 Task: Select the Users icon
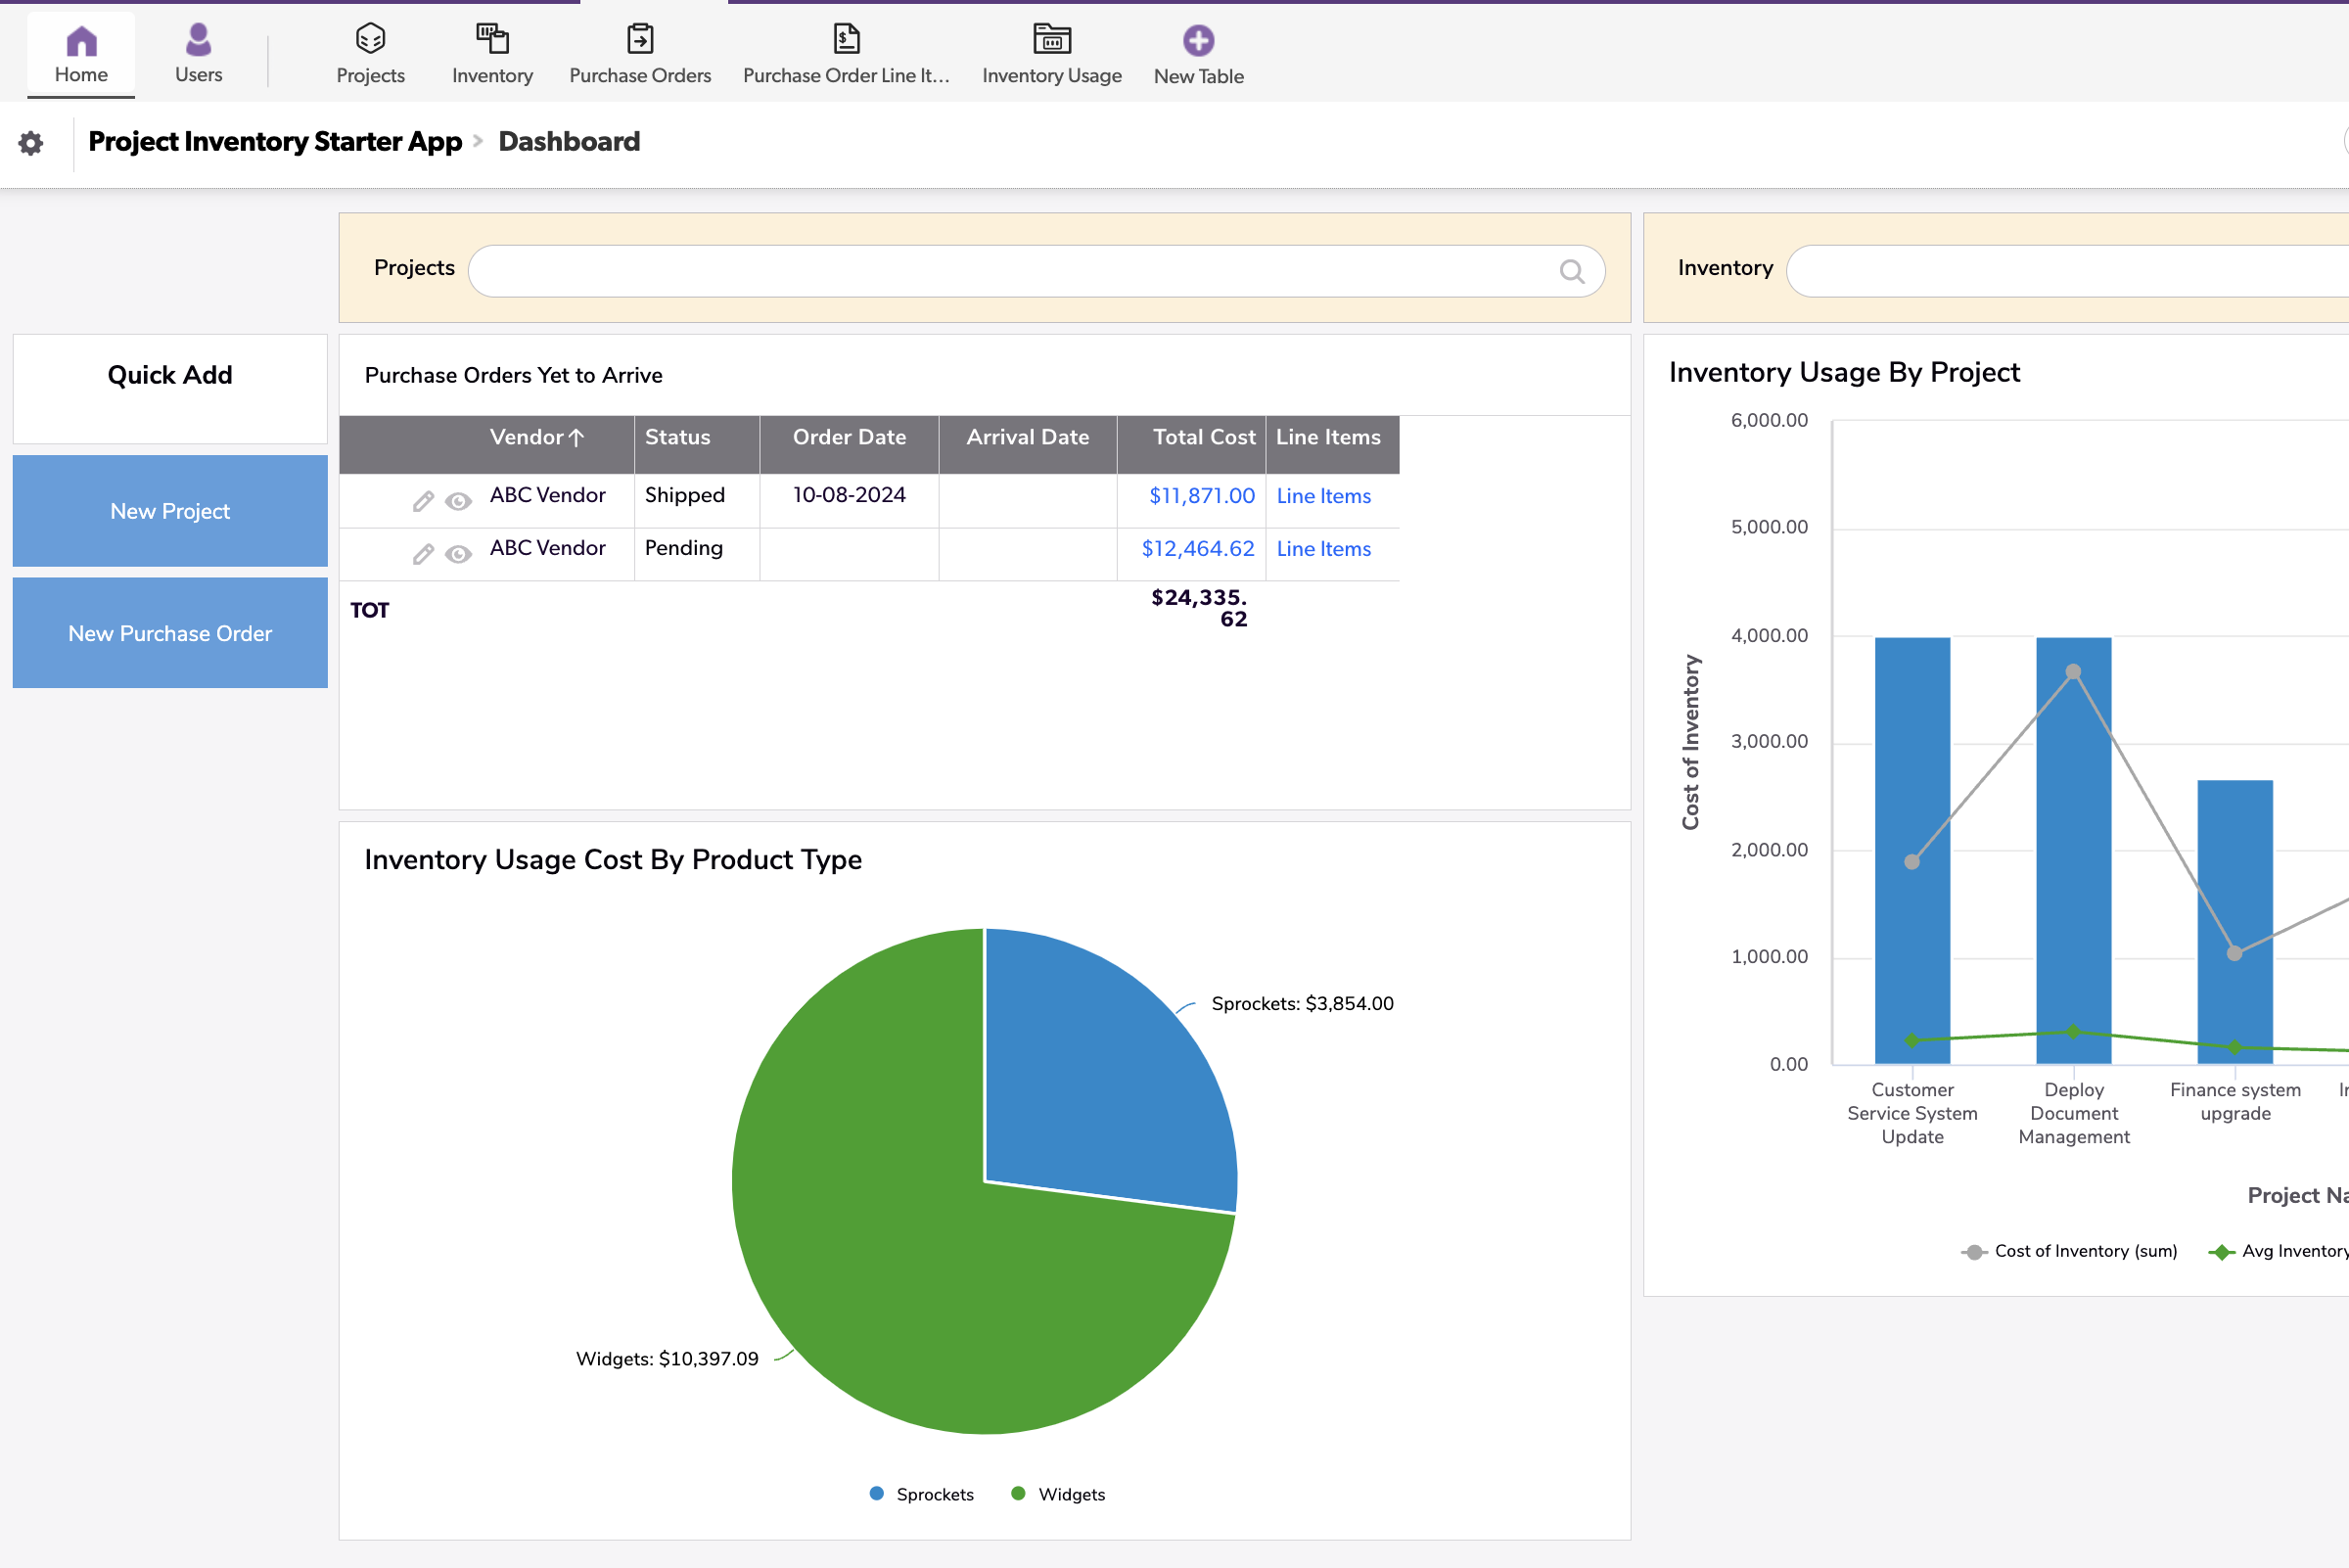coord(197,52)
